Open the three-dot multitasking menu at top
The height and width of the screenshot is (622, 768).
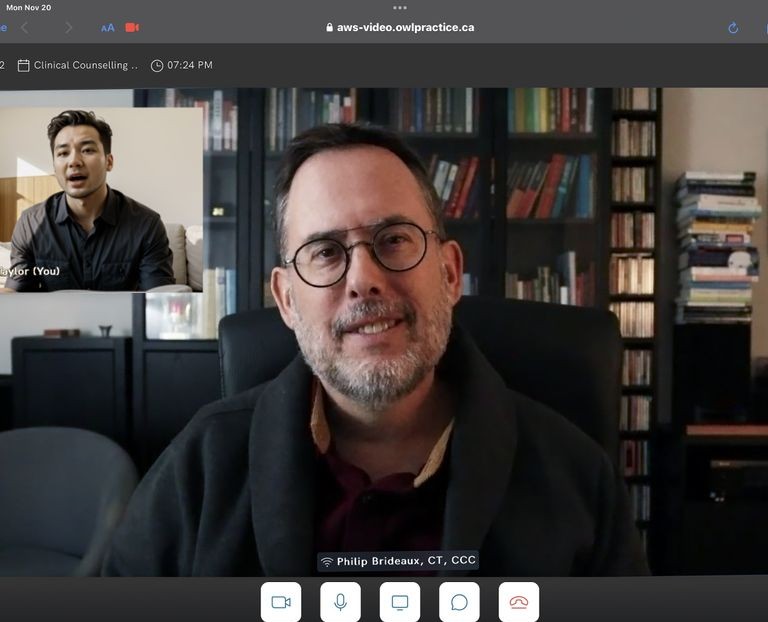point(400,7)
